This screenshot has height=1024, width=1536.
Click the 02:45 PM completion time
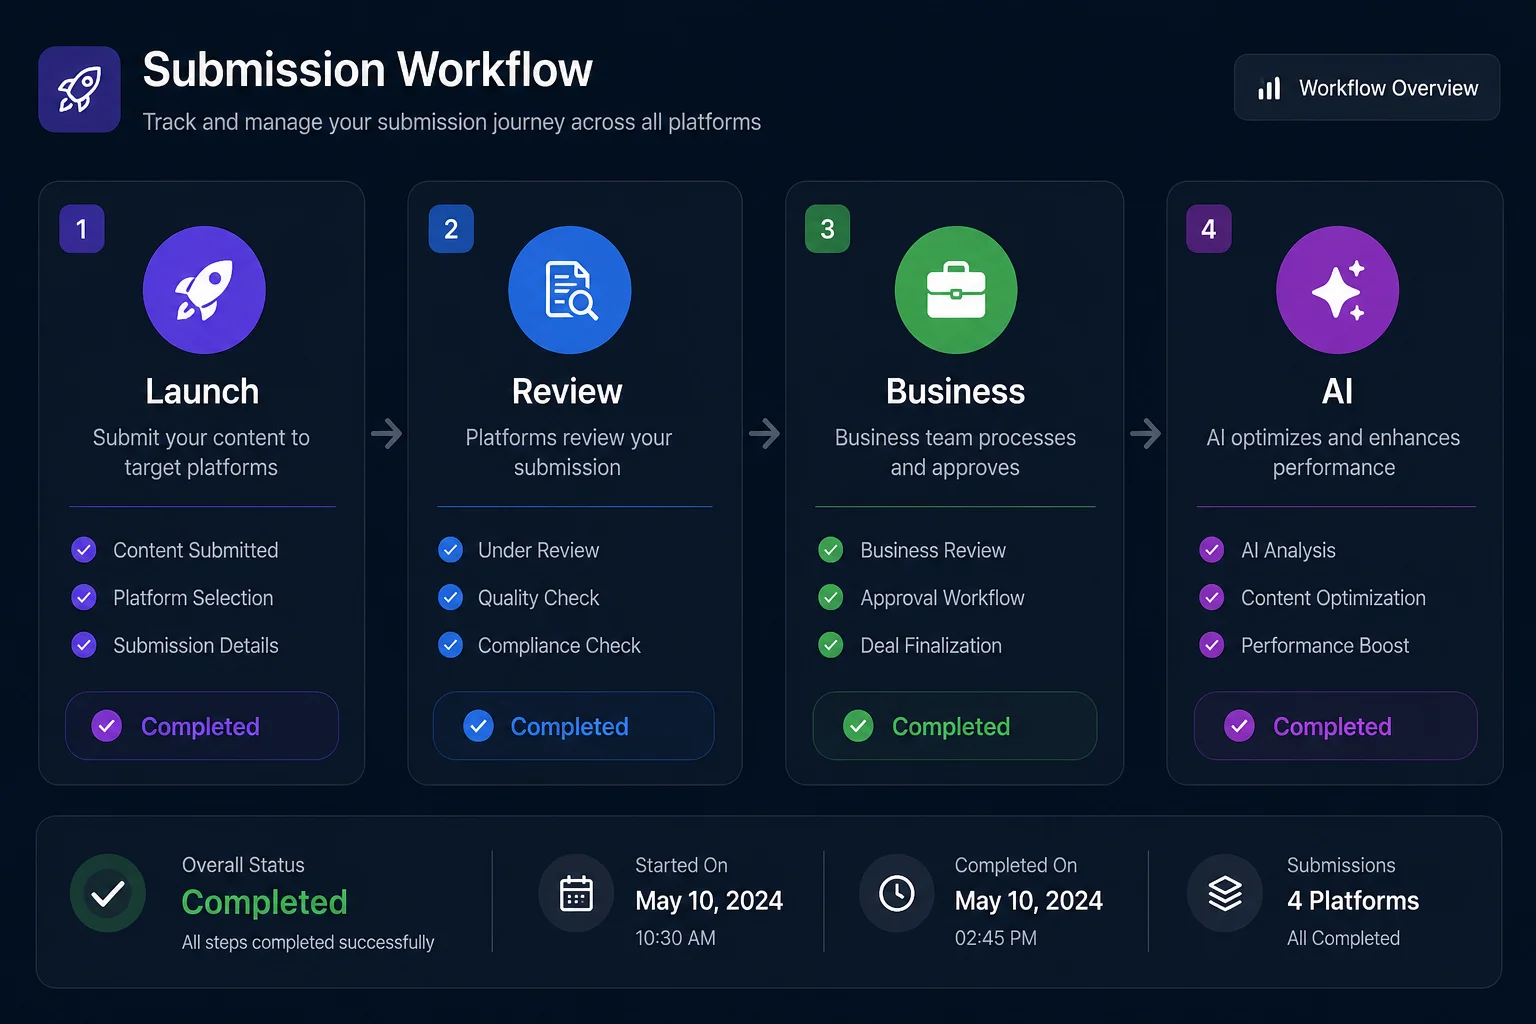point(996,938)
